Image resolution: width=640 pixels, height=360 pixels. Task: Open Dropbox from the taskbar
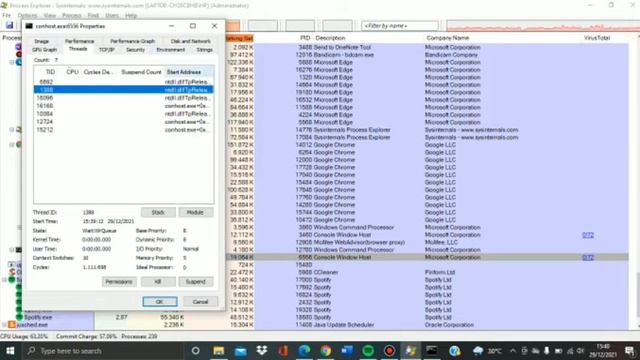(x=262, y=351)
